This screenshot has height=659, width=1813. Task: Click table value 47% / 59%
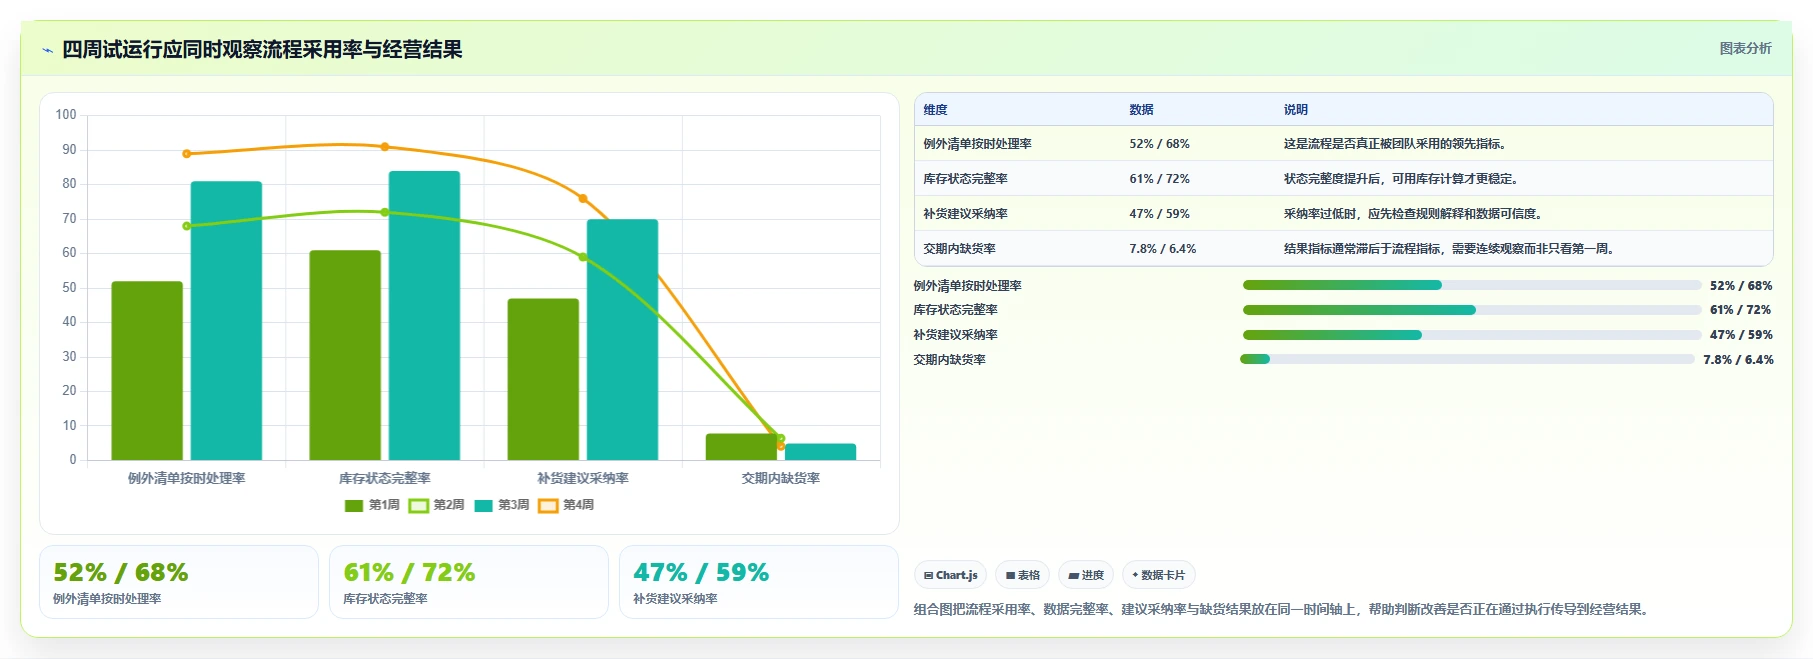click(x=1159, y=214)
